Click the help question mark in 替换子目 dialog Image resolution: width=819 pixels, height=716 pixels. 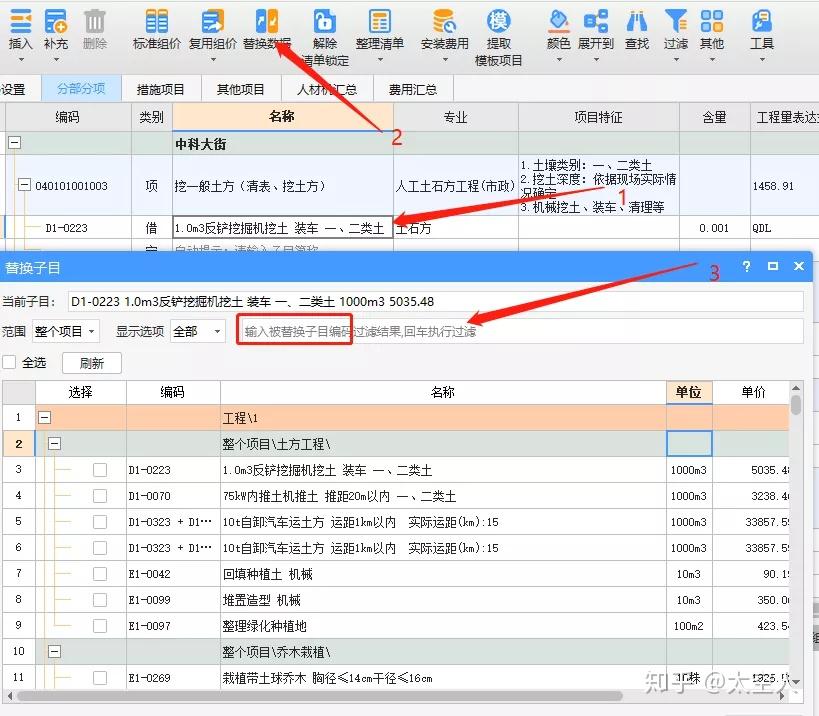tap(746, 266)
